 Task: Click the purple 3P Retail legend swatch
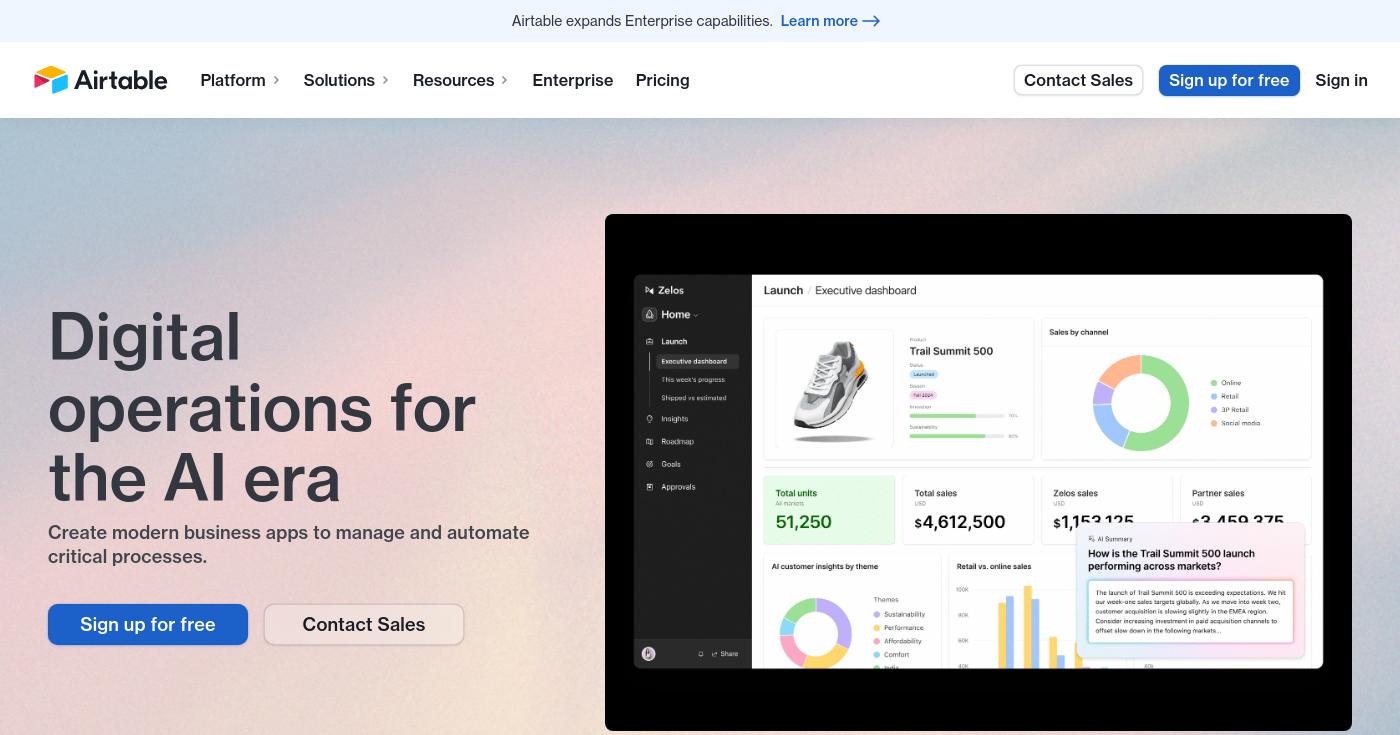tap(1214, 410)
